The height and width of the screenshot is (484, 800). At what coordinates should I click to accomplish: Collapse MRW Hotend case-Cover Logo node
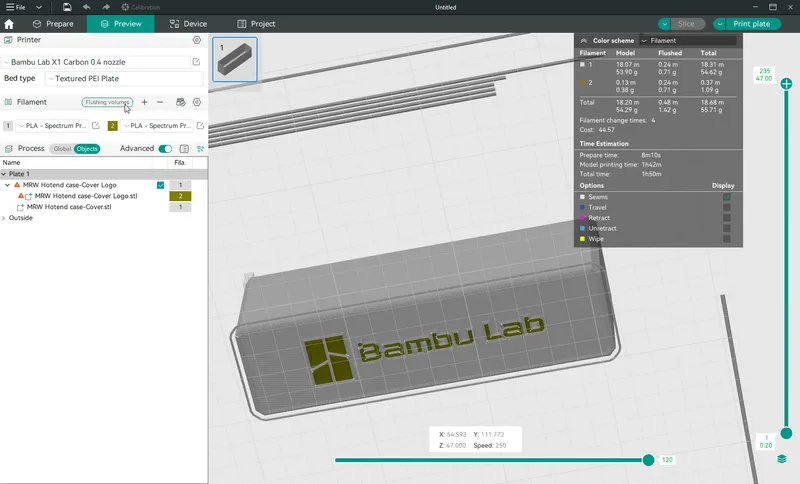pyautogui.click(x=7, y=185)
